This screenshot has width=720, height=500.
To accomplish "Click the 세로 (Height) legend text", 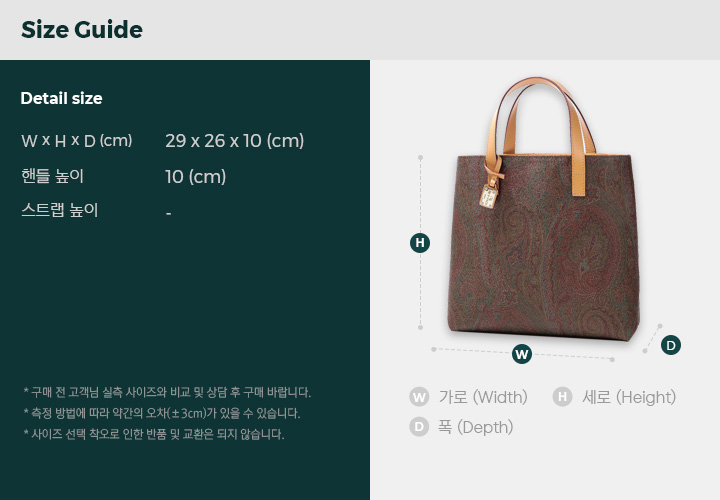I will [629, 397].
